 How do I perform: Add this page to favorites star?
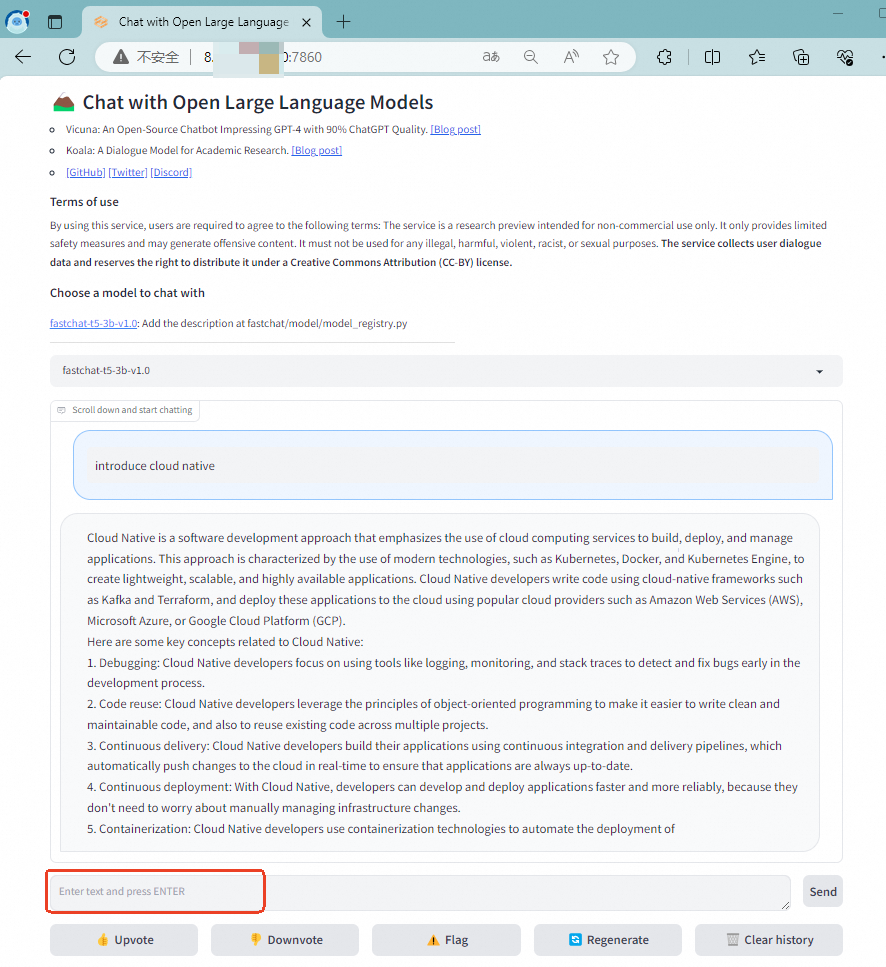(611, 57)
